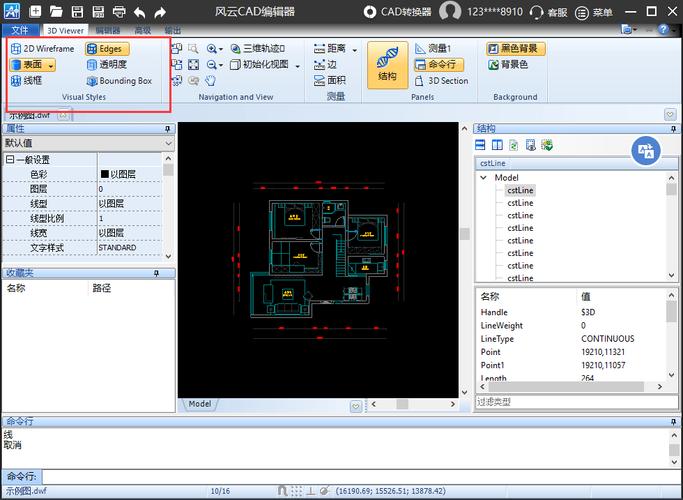Toggle the 结构 structure panel button
Screen dimensions: 683x500
(x=387, y=64)
